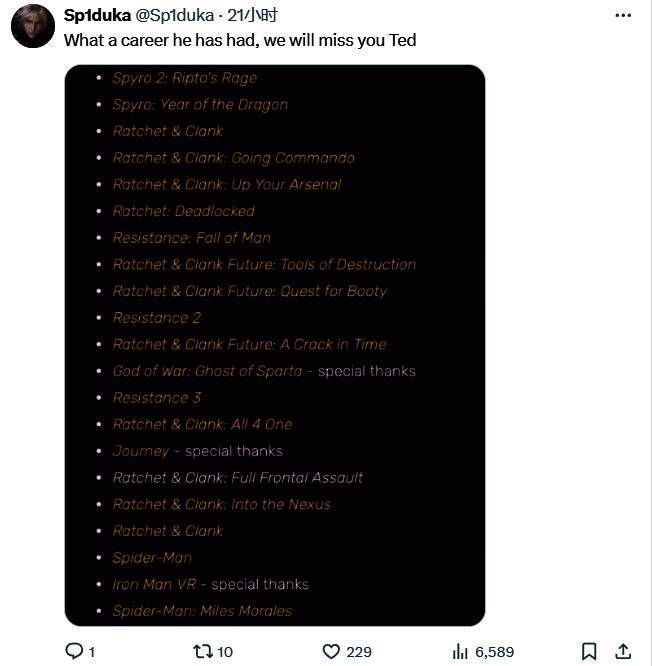This screenshot has width=653, height=666.
Task: Click the retweet count 10
Action: tap(225, 652)
